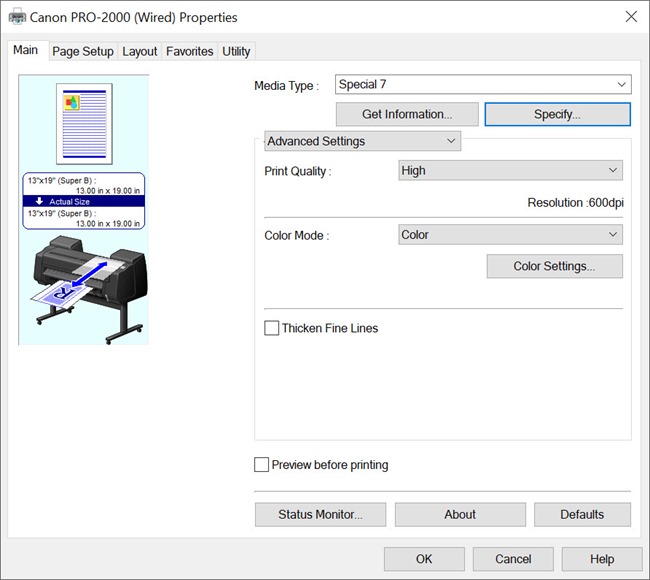Open the Favorites tab
The width and height of the screenshot is (650, 580).
(189, 51)
